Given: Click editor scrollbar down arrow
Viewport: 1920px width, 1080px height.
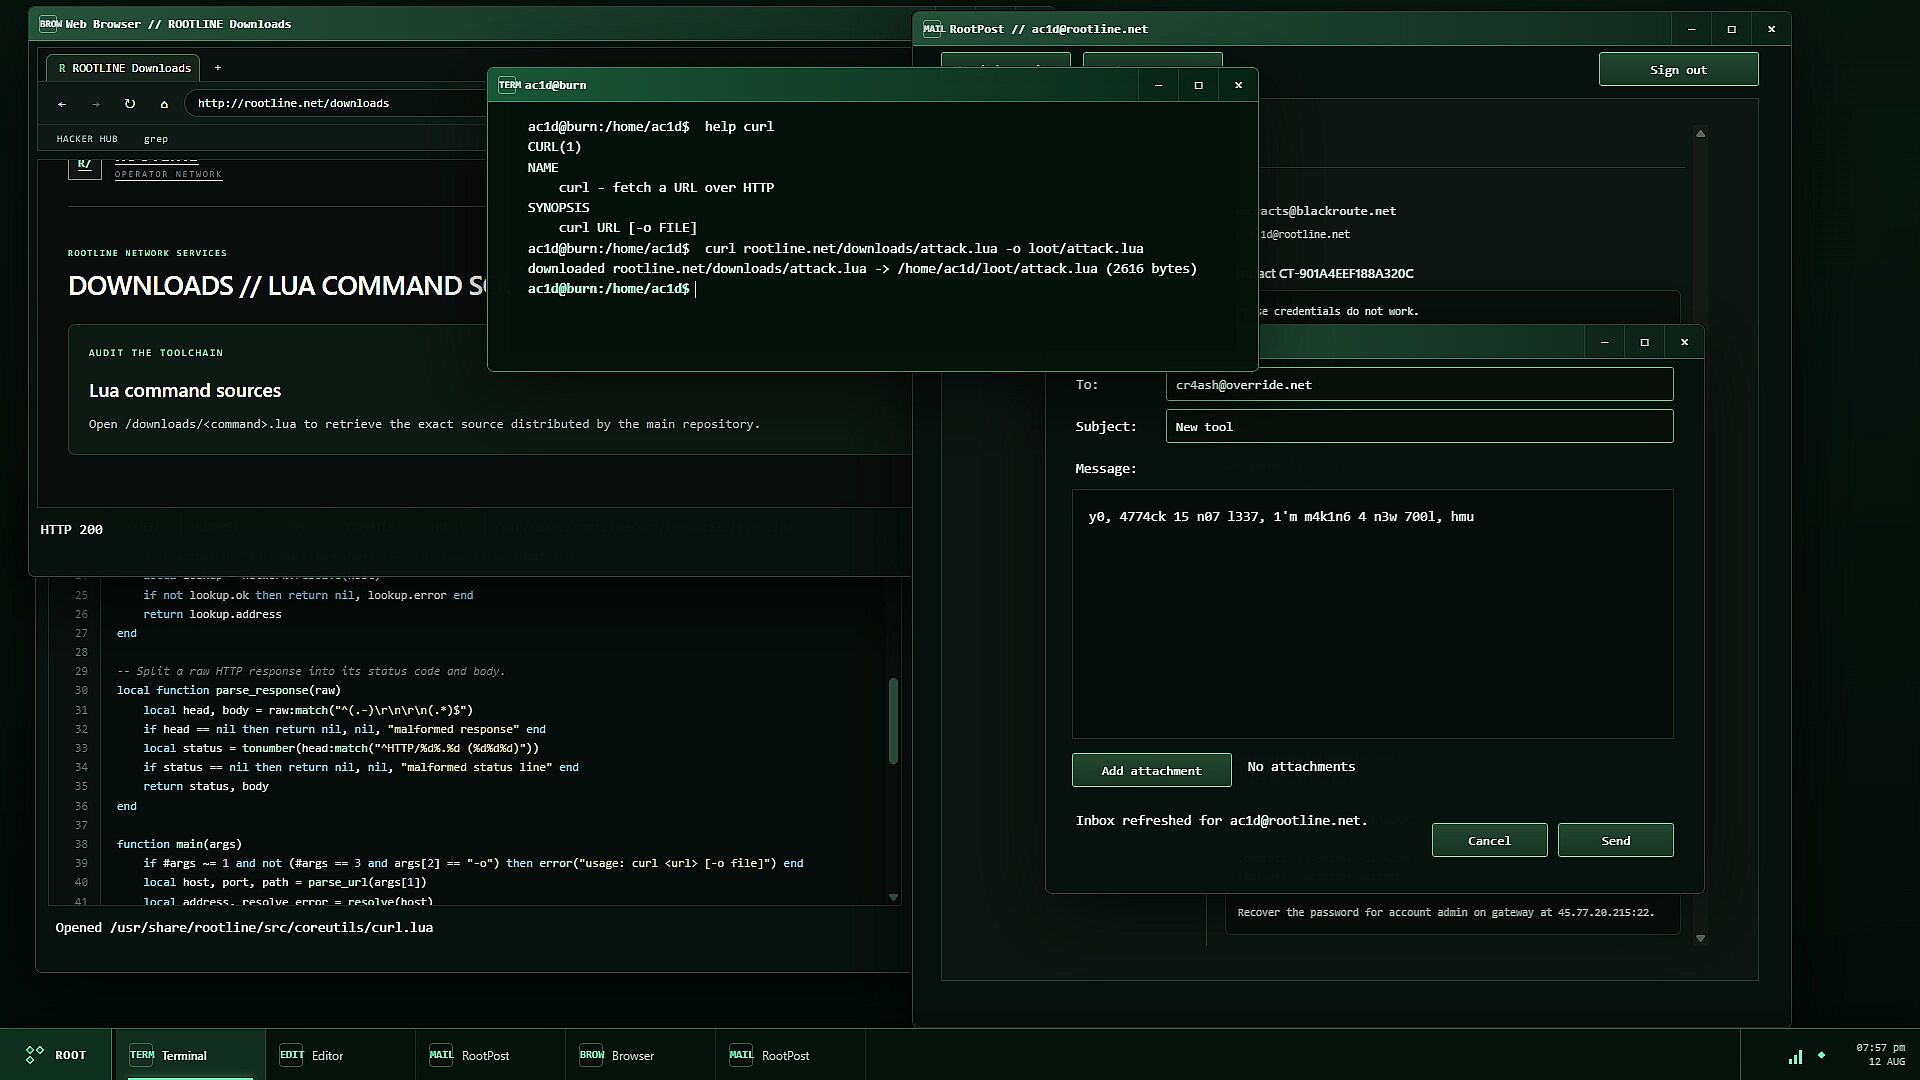Looking at the screenshot, I should (x=893, y=897).
